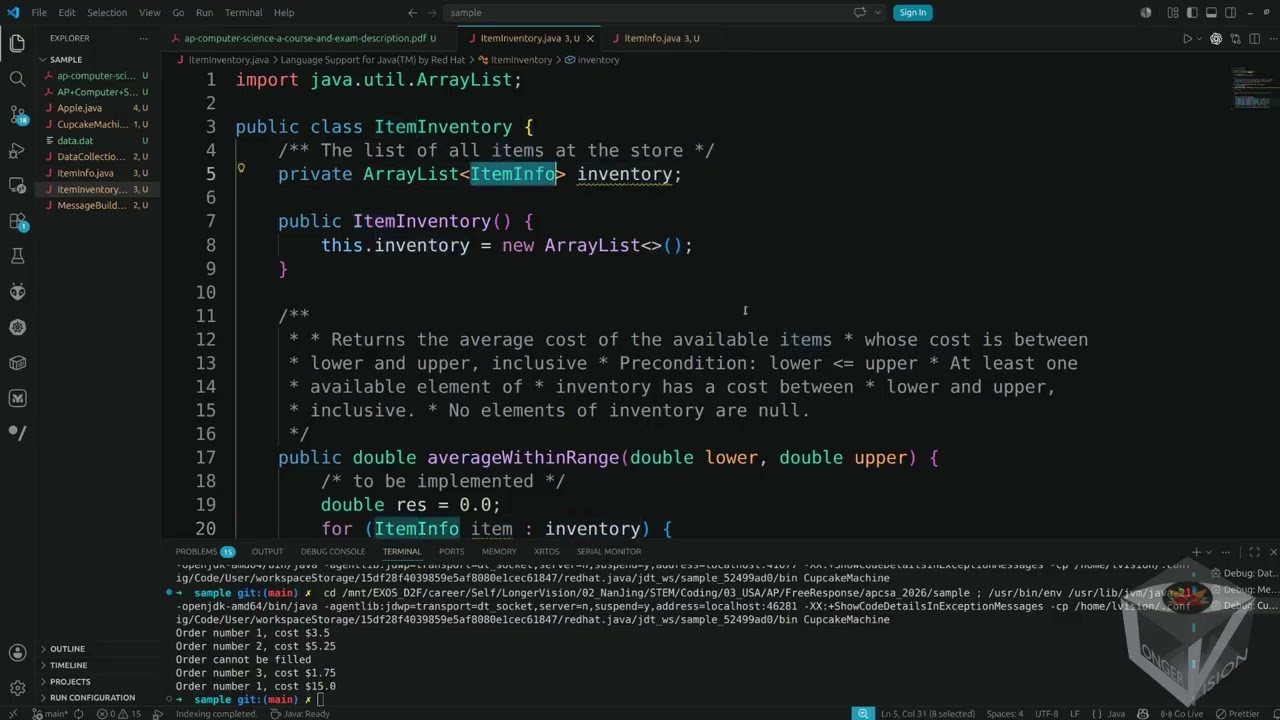The image size is (1280, 720).
Task: Open the chat icon in title bar
Action: [860, 13]
